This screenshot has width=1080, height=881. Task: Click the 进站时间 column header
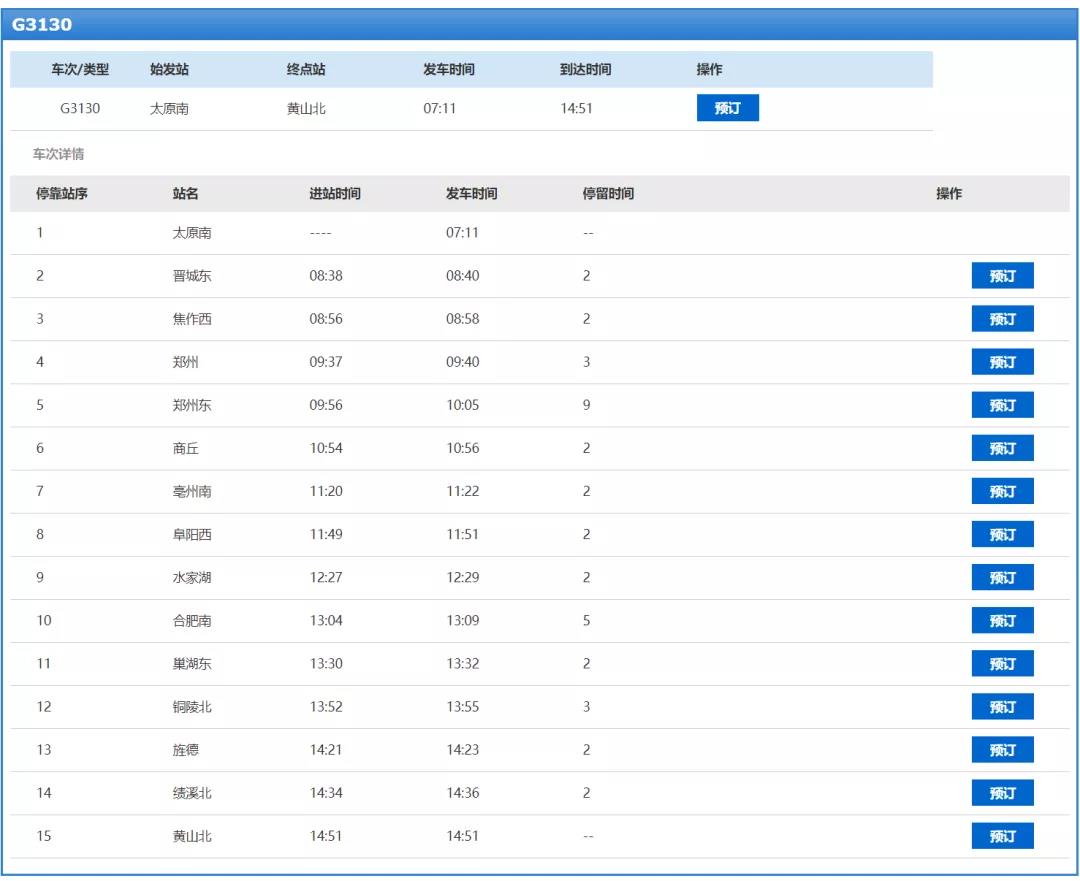335,194
